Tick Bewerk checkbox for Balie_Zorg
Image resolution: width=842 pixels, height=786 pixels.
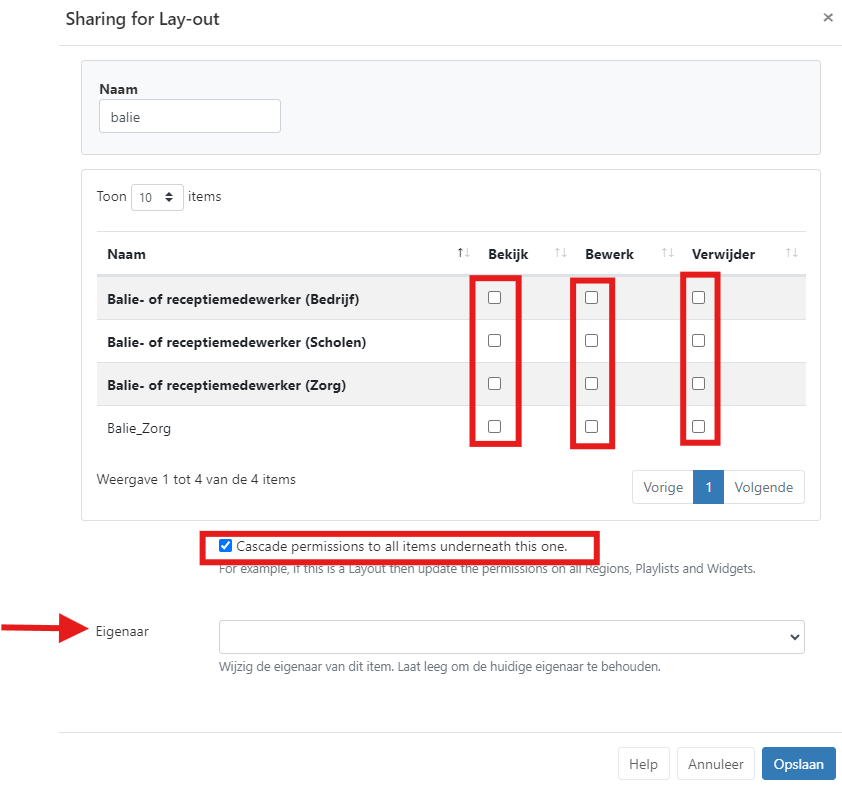[x=592, y=427]
